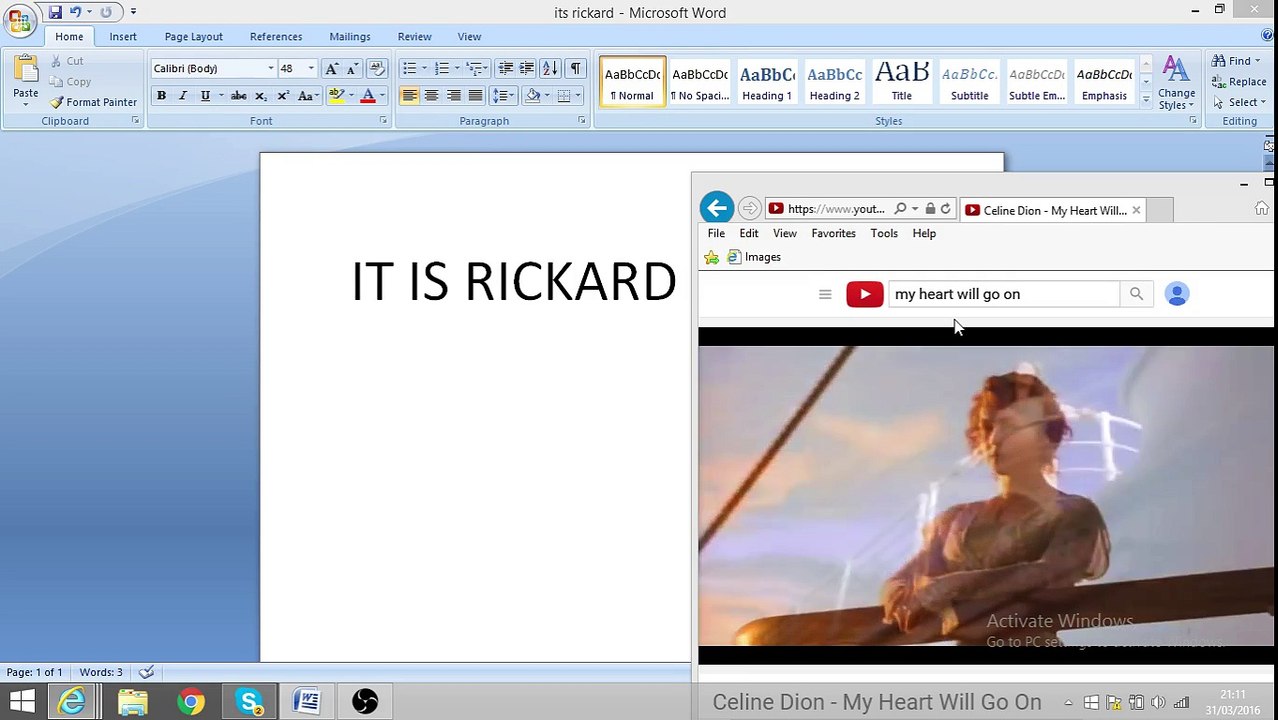Open the borders dropdown
The image size is (1278, 720).
(x=578, y=96)
